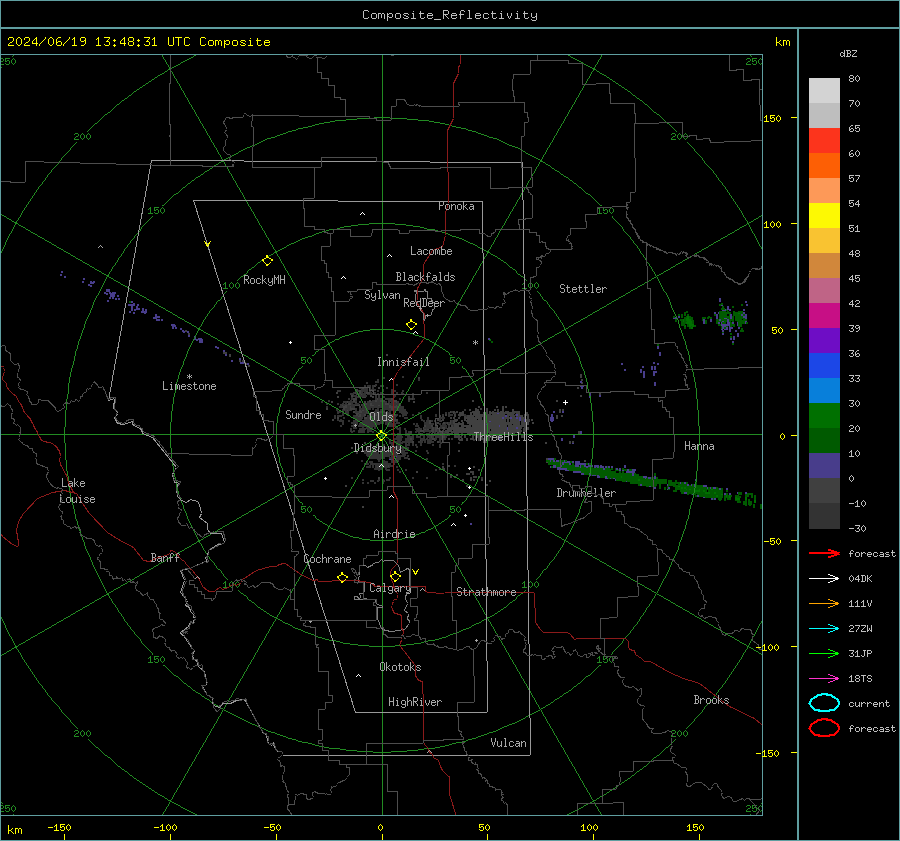The height and width of the screenshot is (841, 900).
Task: Click the Limestone label
Action: point(189,386)
